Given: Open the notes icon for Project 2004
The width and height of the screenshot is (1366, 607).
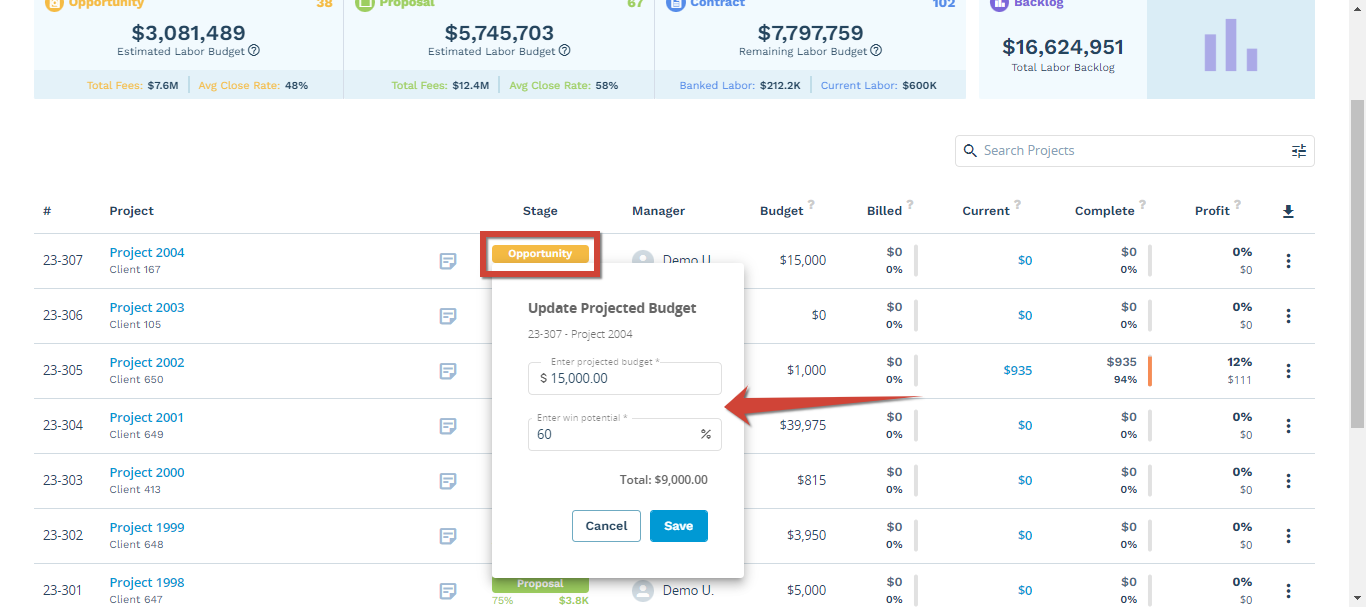Looking at the screenshot, I should pyautogui.click(x=447, y=261).
